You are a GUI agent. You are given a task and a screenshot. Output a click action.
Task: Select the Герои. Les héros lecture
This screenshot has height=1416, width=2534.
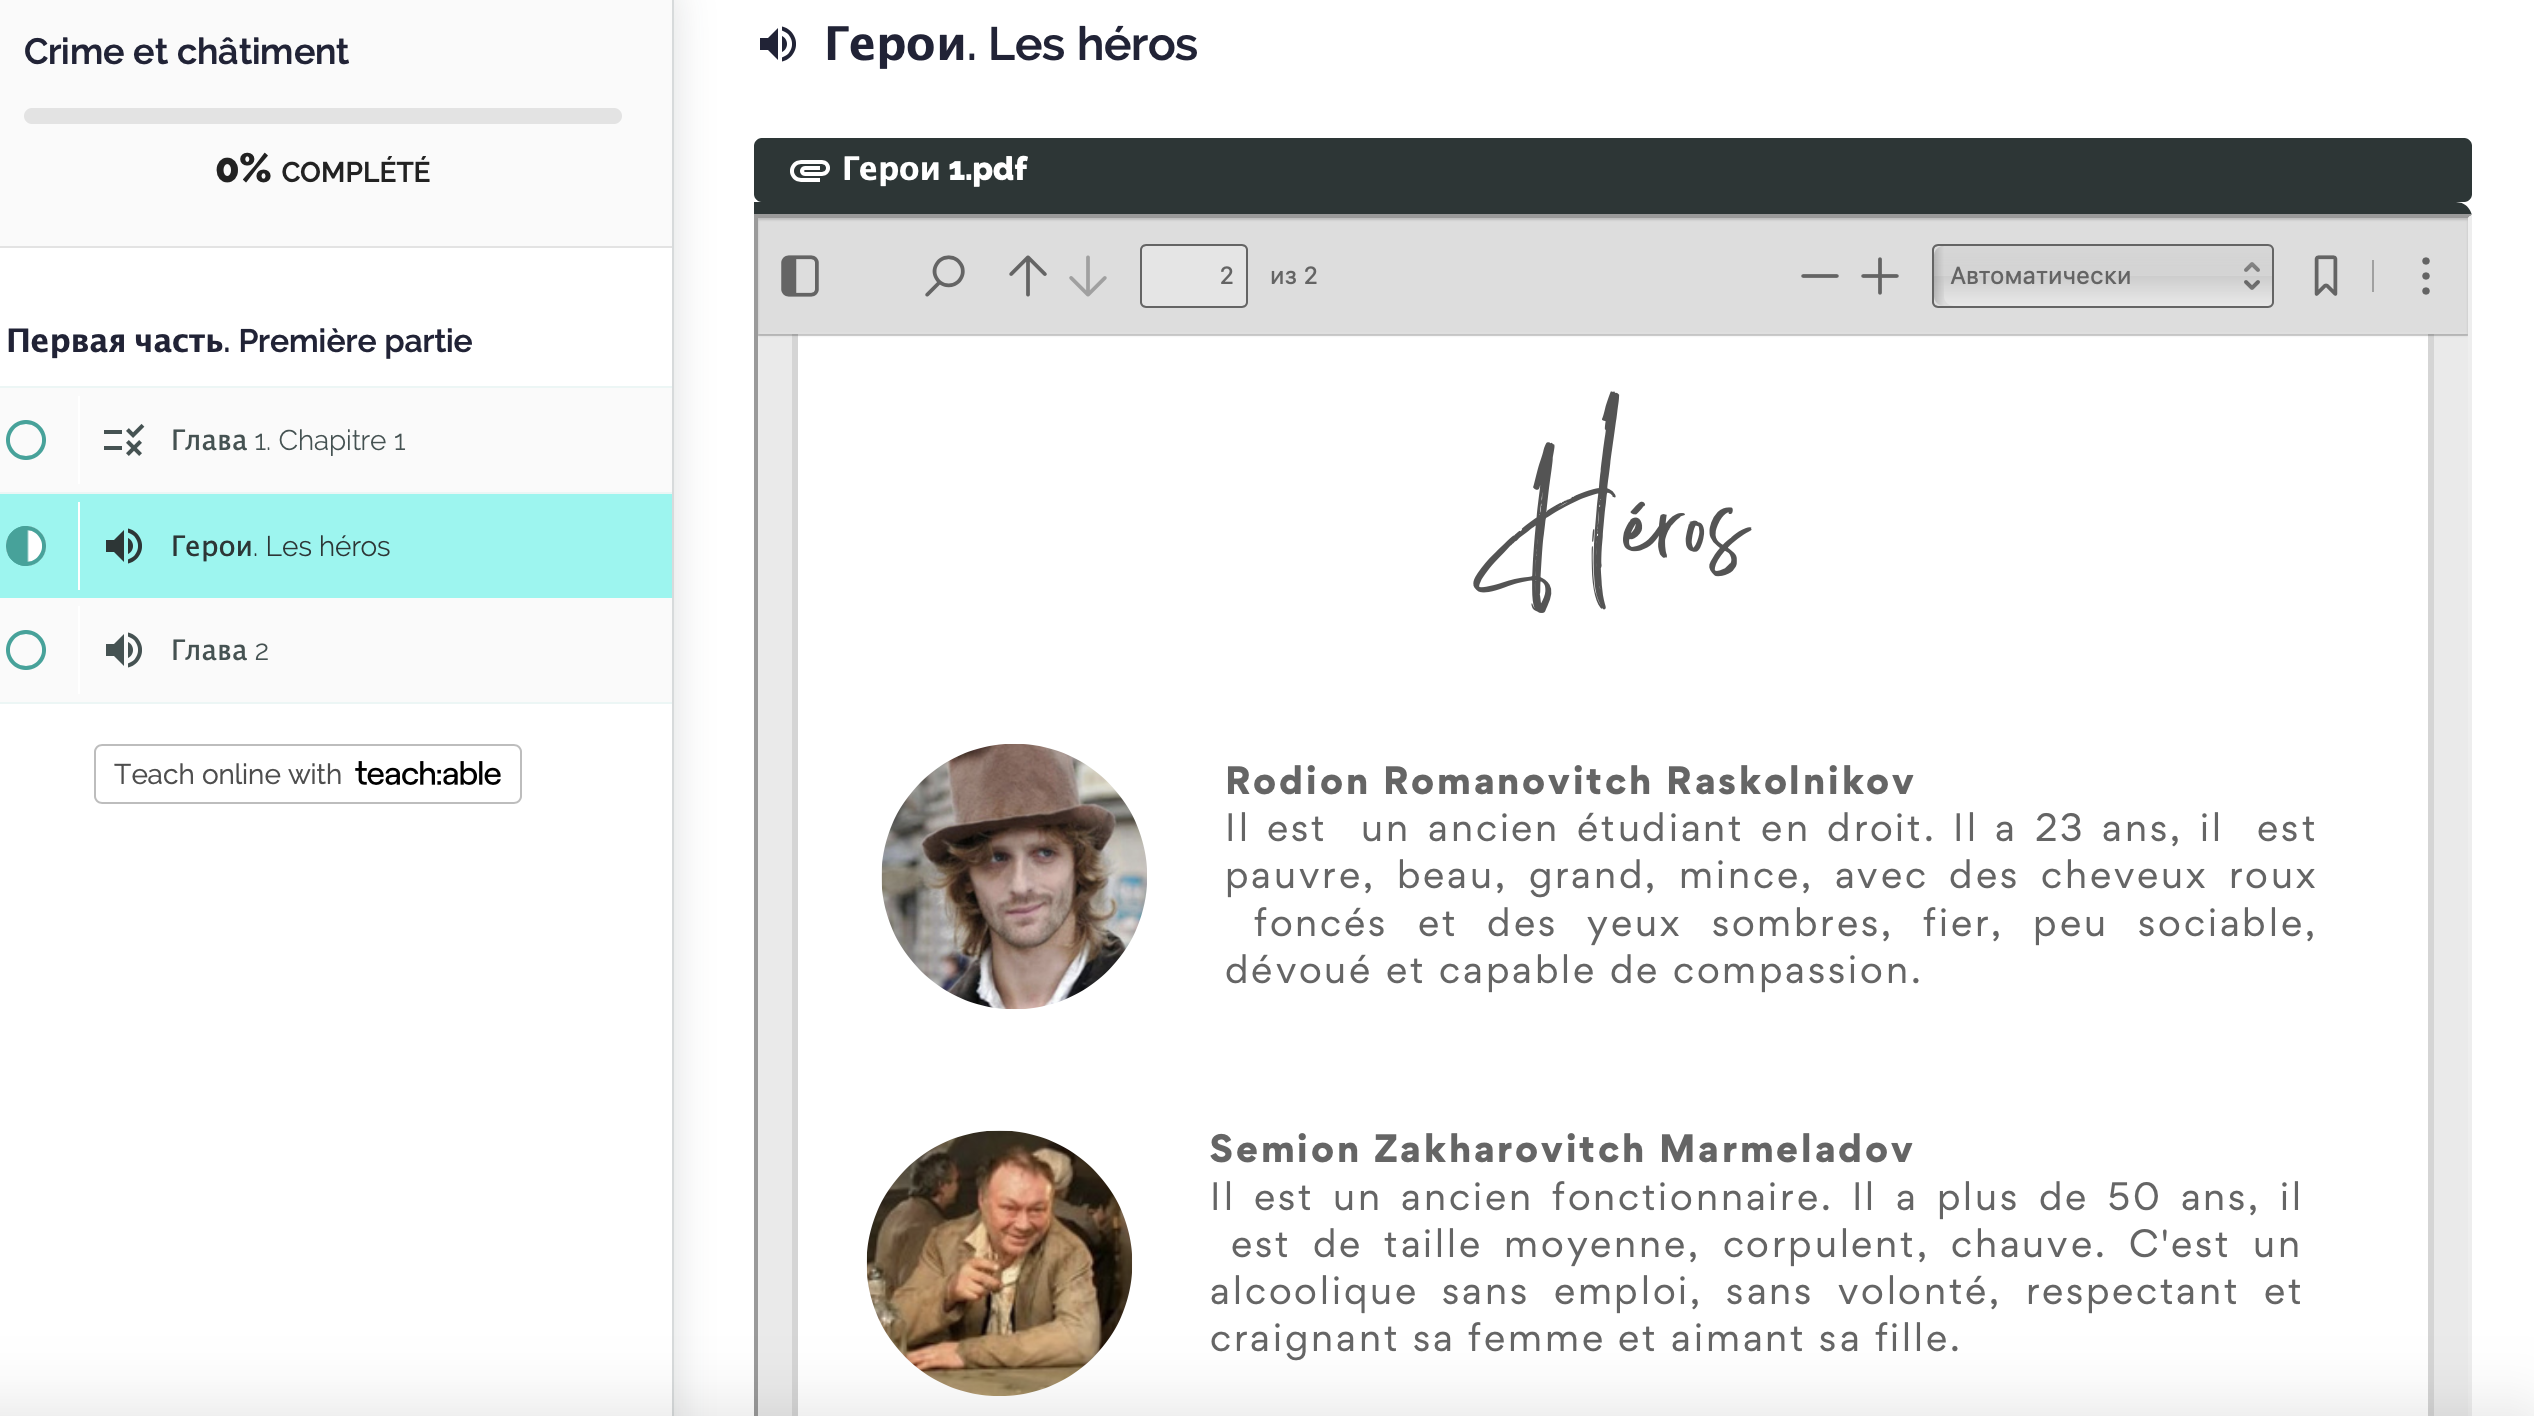[x=336, y=546]
